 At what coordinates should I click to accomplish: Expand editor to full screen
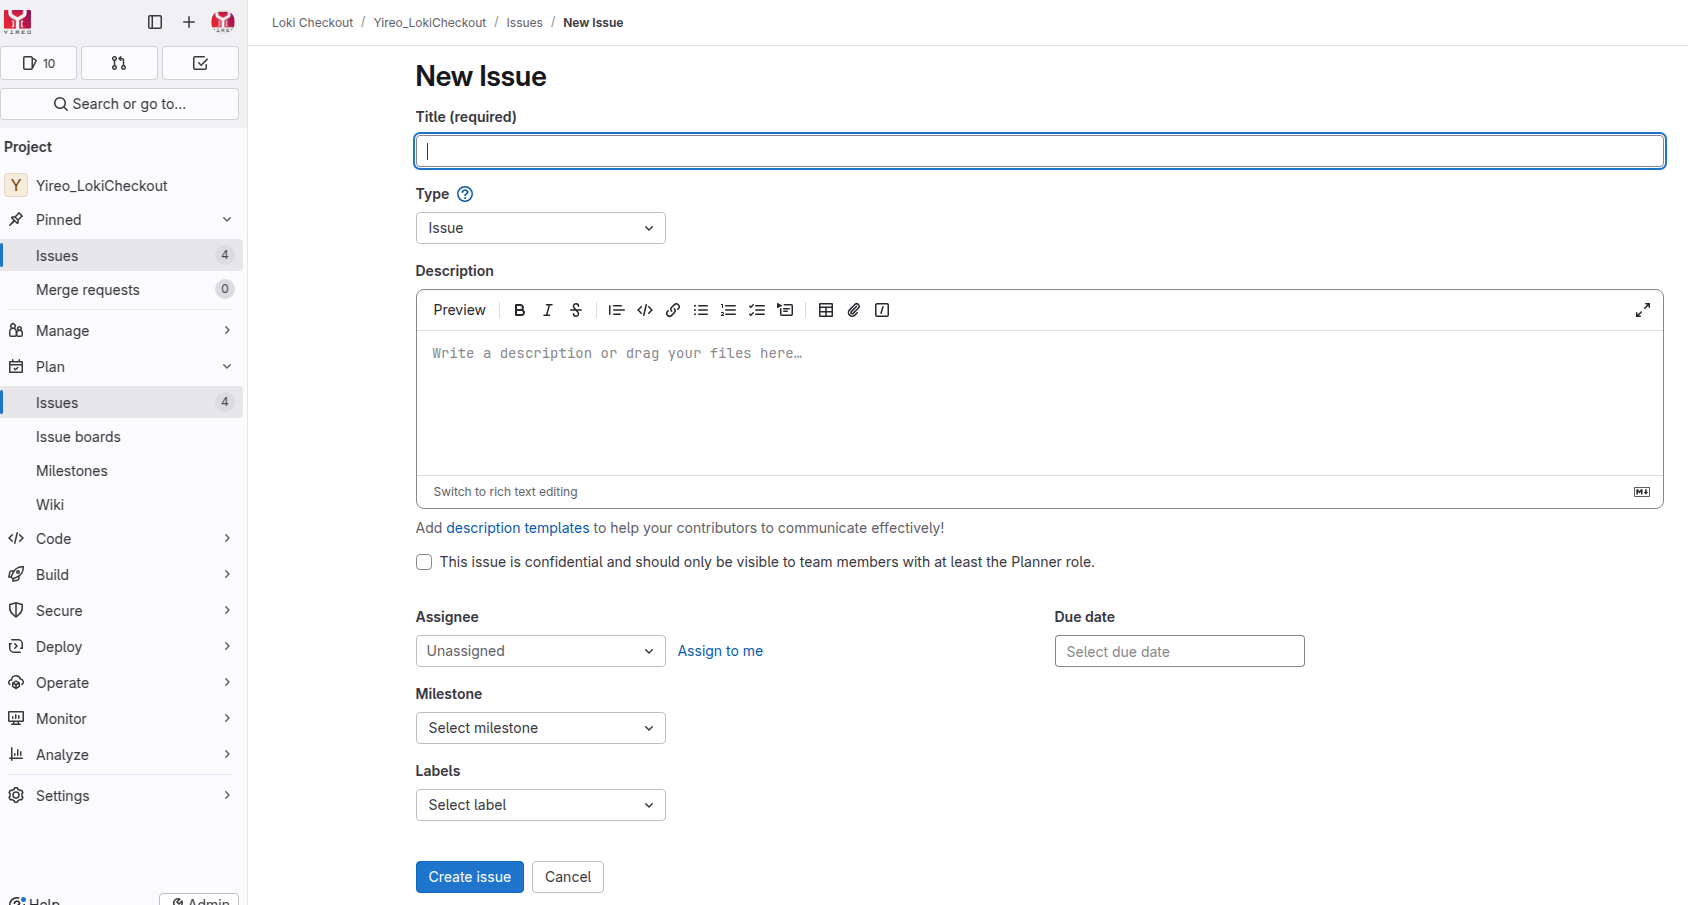[x=1642, y=310]
